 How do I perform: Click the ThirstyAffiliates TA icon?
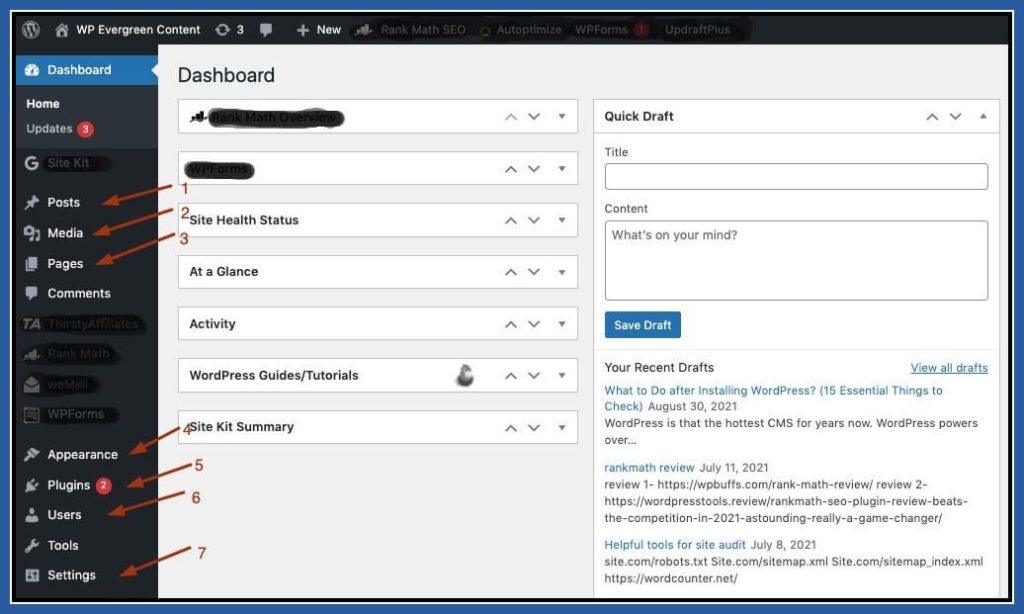coord(31,324)
